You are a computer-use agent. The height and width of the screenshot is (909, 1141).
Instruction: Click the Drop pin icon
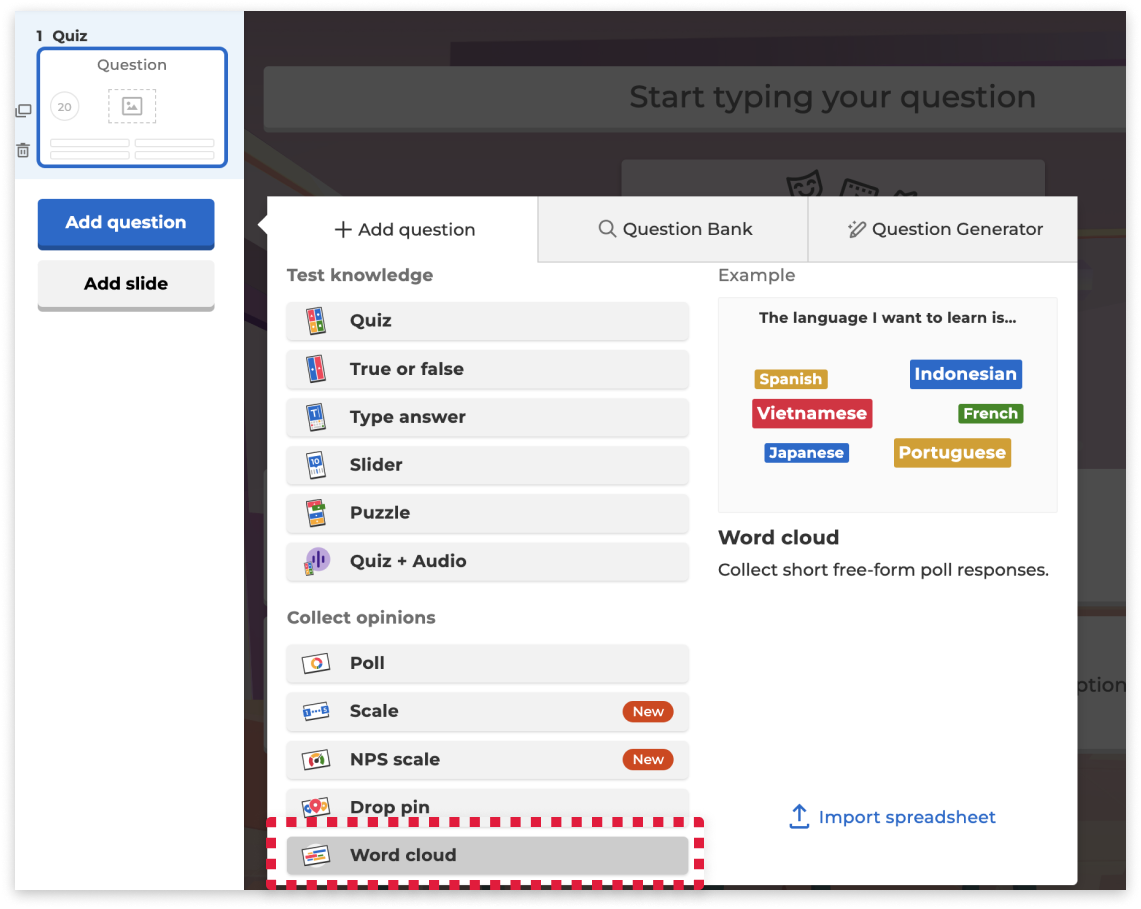[x=315, y=807]
